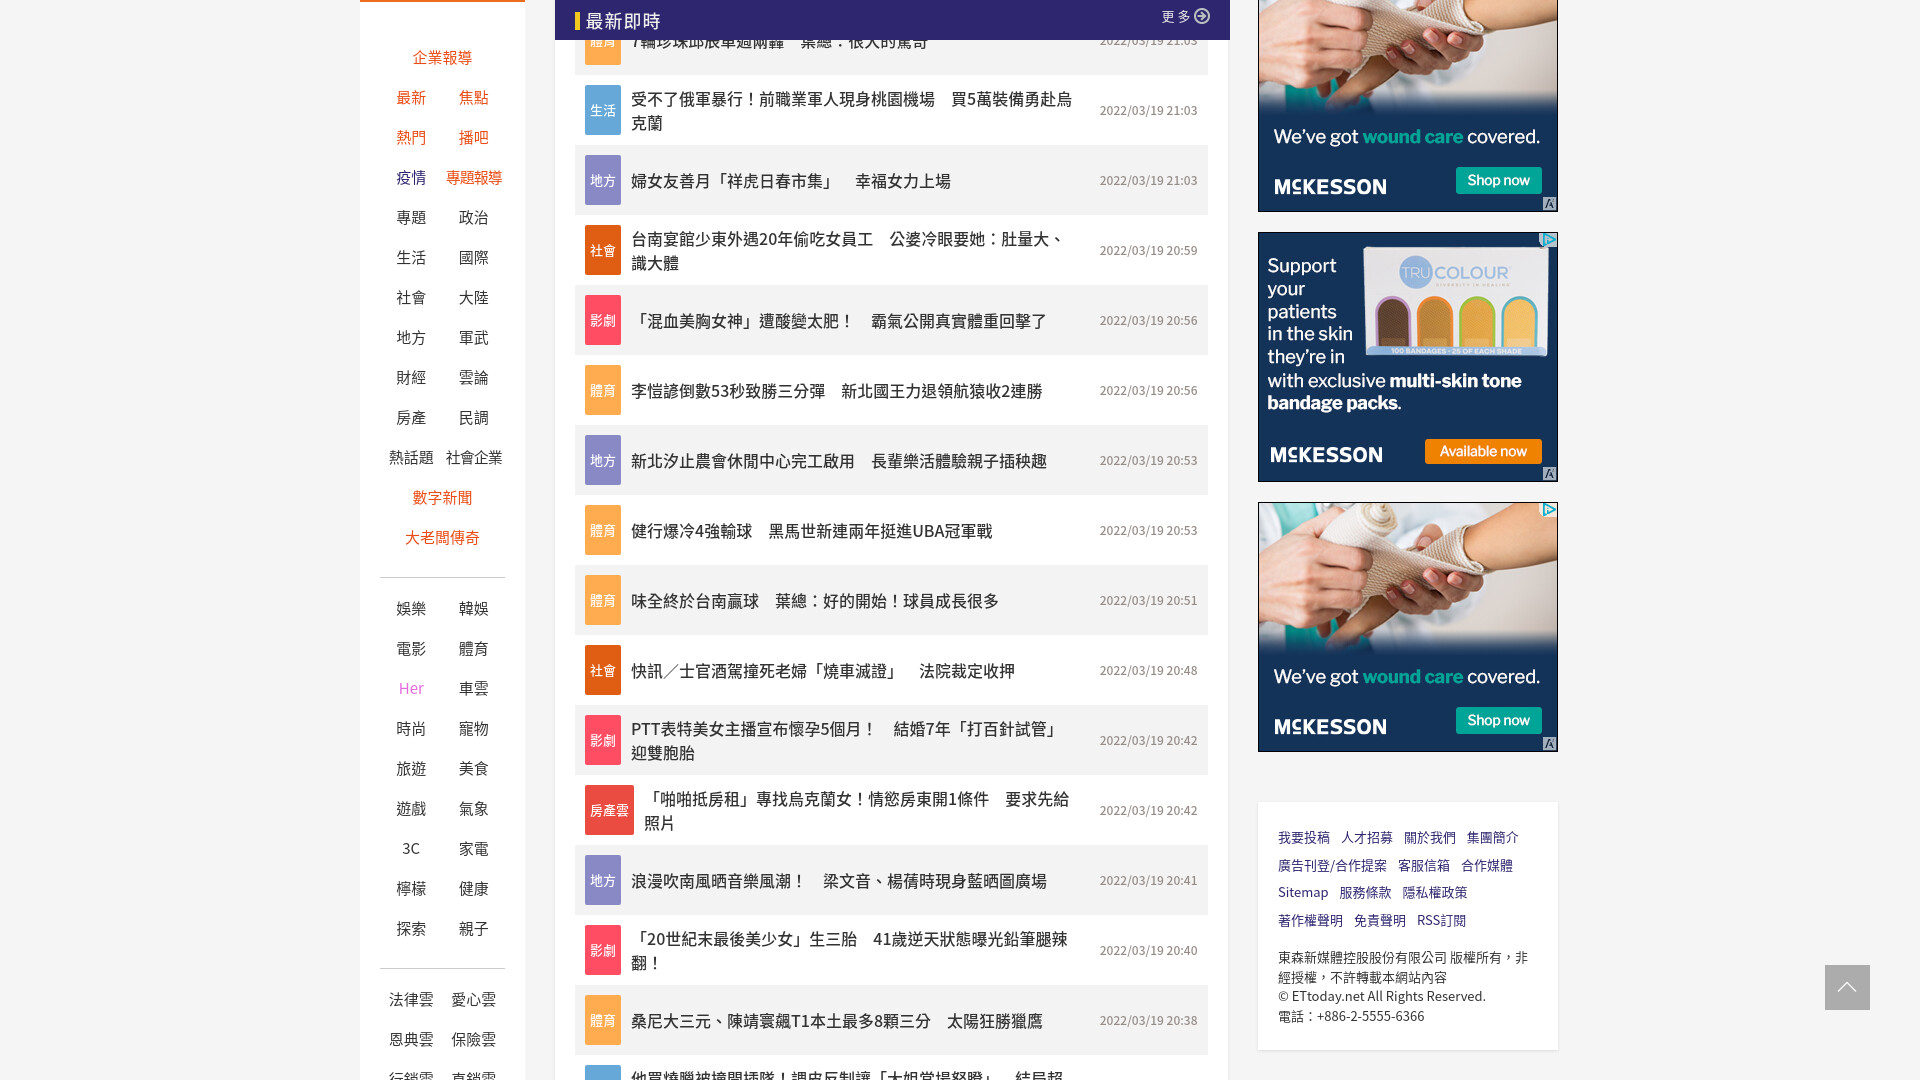Open 服務條款 footer link

tap(1365, 892)
